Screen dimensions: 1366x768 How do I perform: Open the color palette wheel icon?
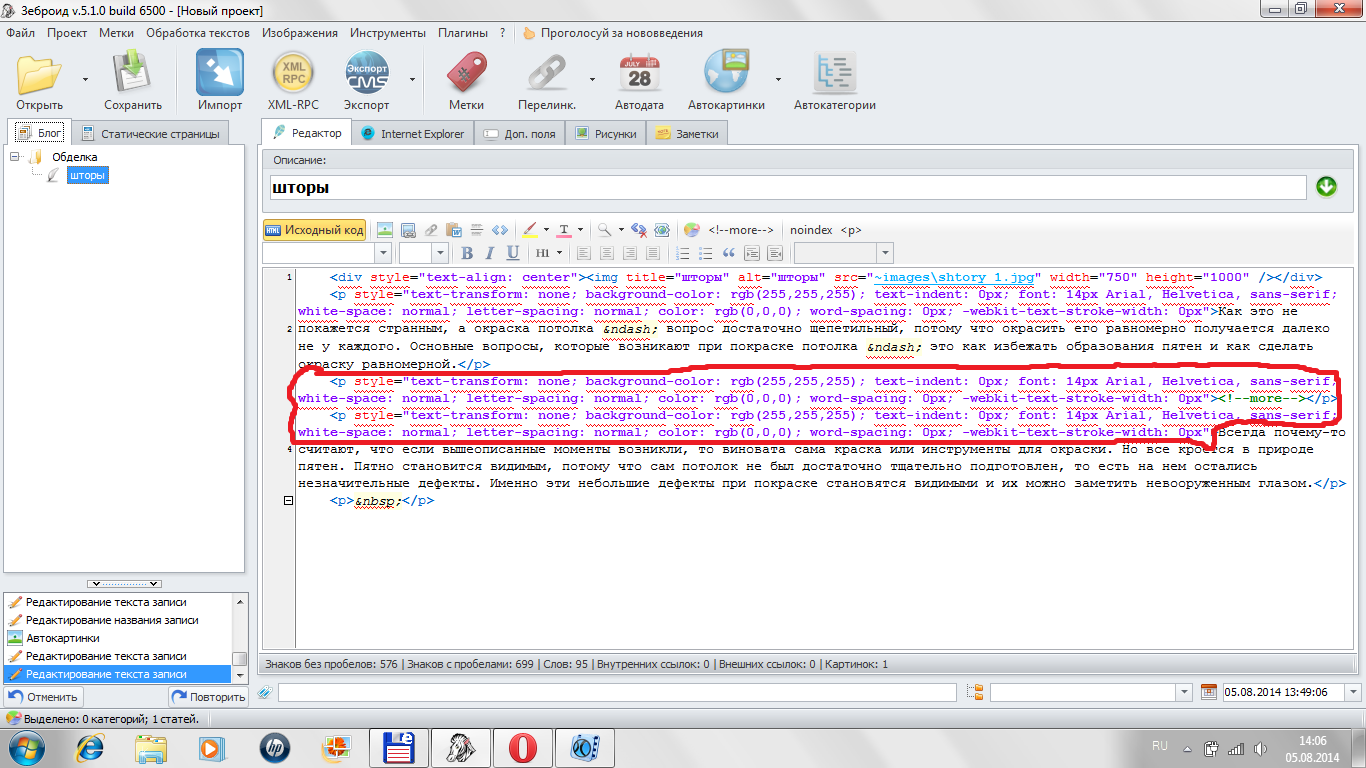[x=692, y=230]
